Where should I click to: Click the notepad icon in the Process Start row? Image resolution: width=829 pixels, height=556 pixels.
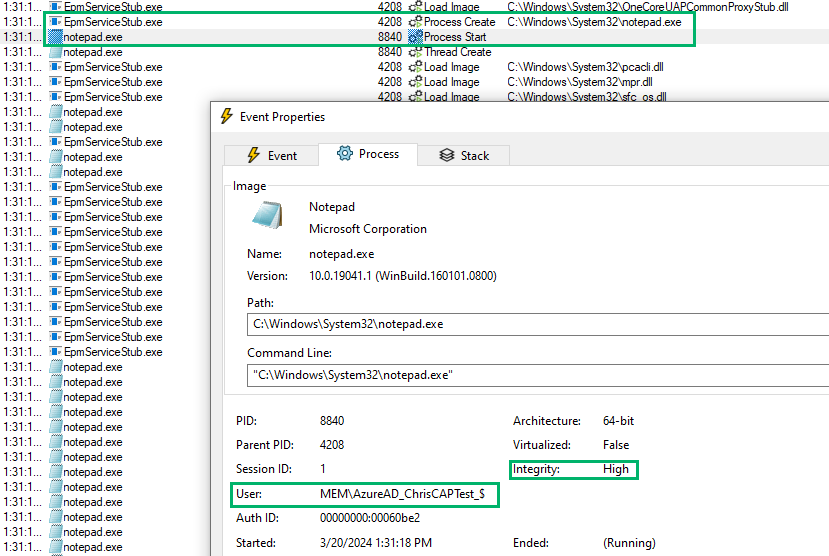[55, 37]
